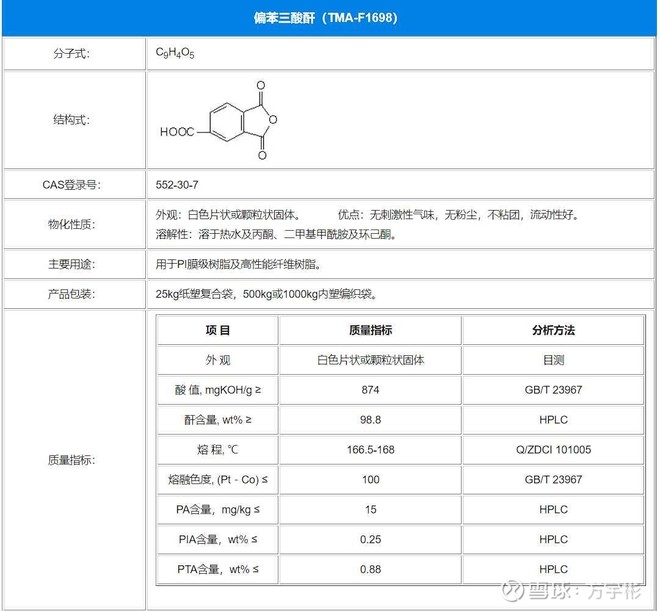
Task: Click the 用于PI膜级树脂 usage text
Action: tap(239, 264)
